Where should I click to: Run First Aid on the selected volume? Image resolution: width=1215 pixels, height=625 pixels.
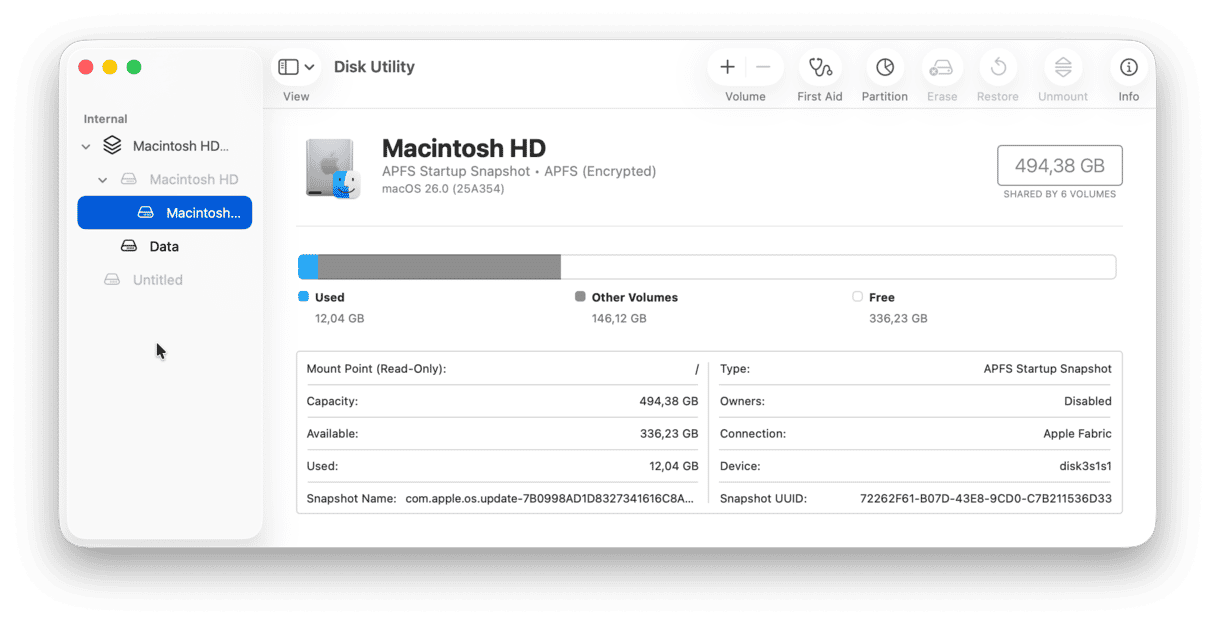point(820,67)
